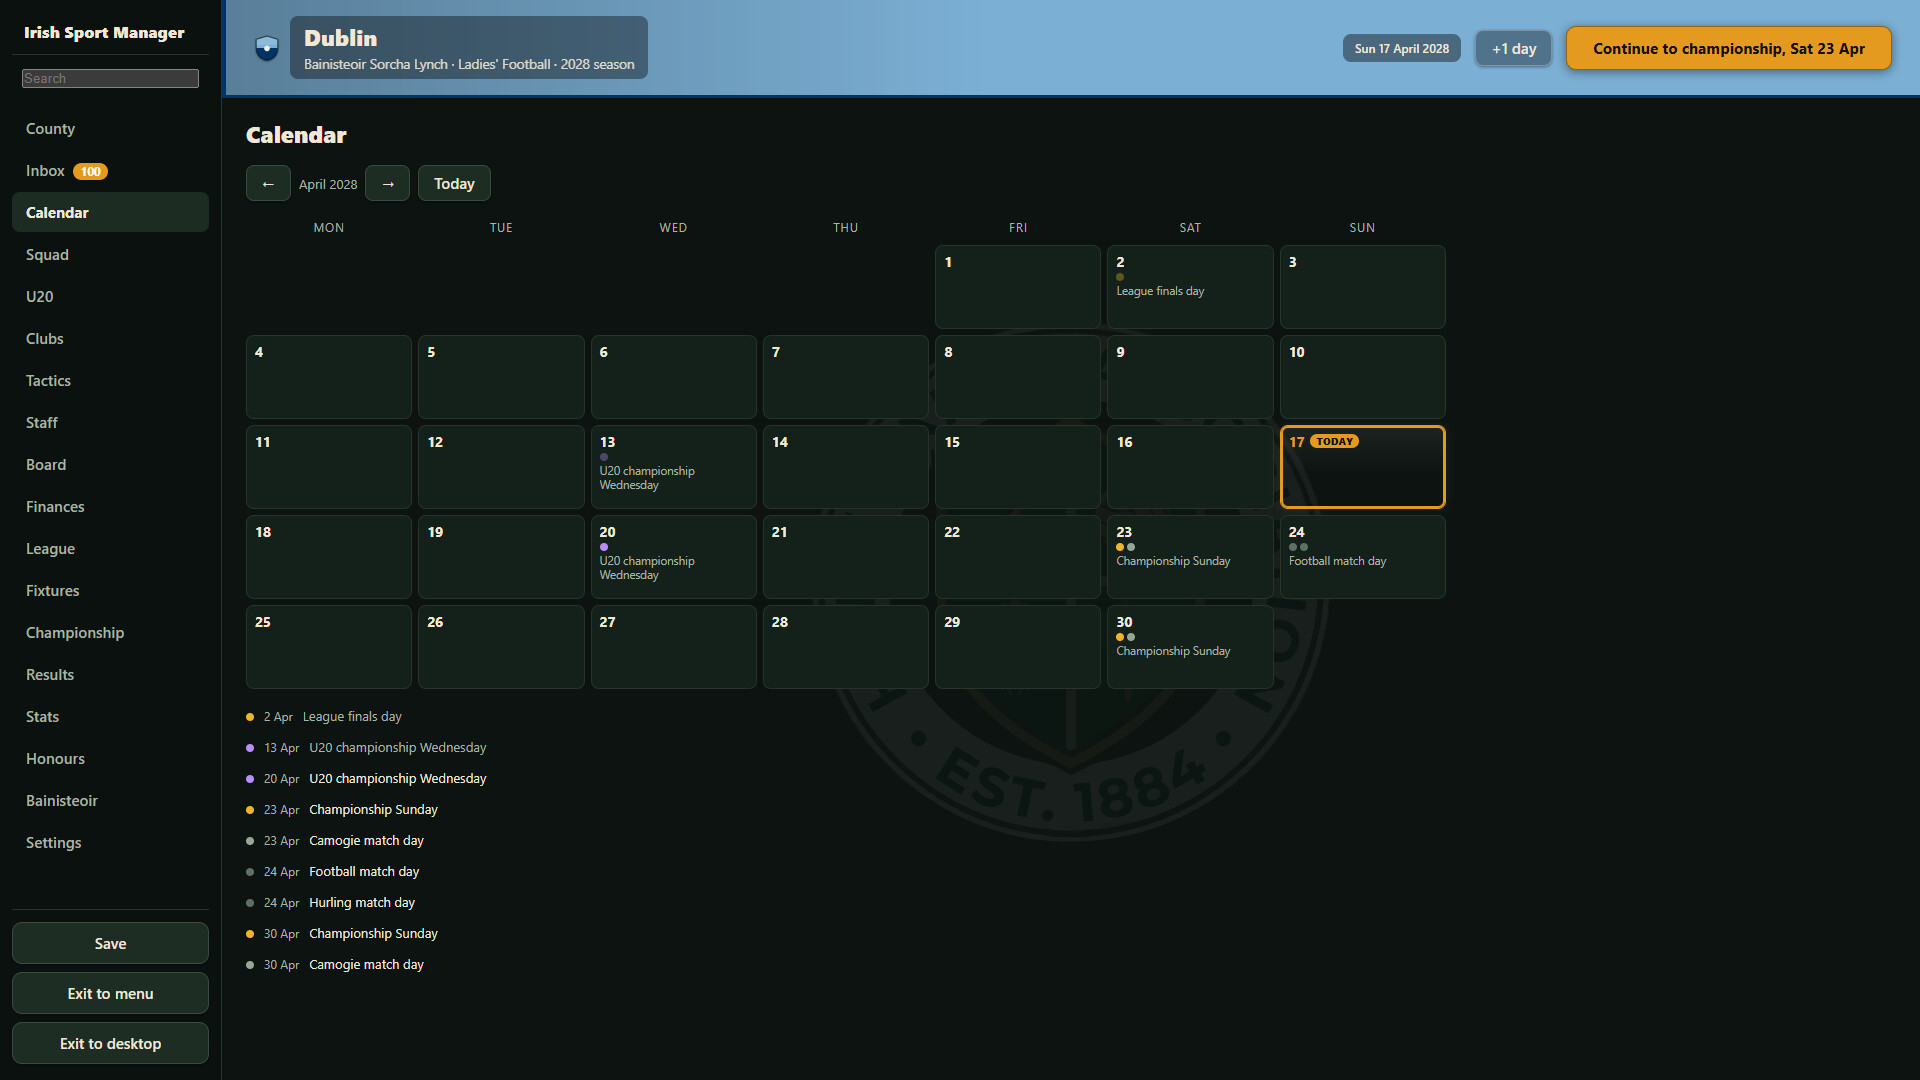Select 30 April Championship Sunday cell
This screenshot has height=1080, width=1920.
(1190, 647)
